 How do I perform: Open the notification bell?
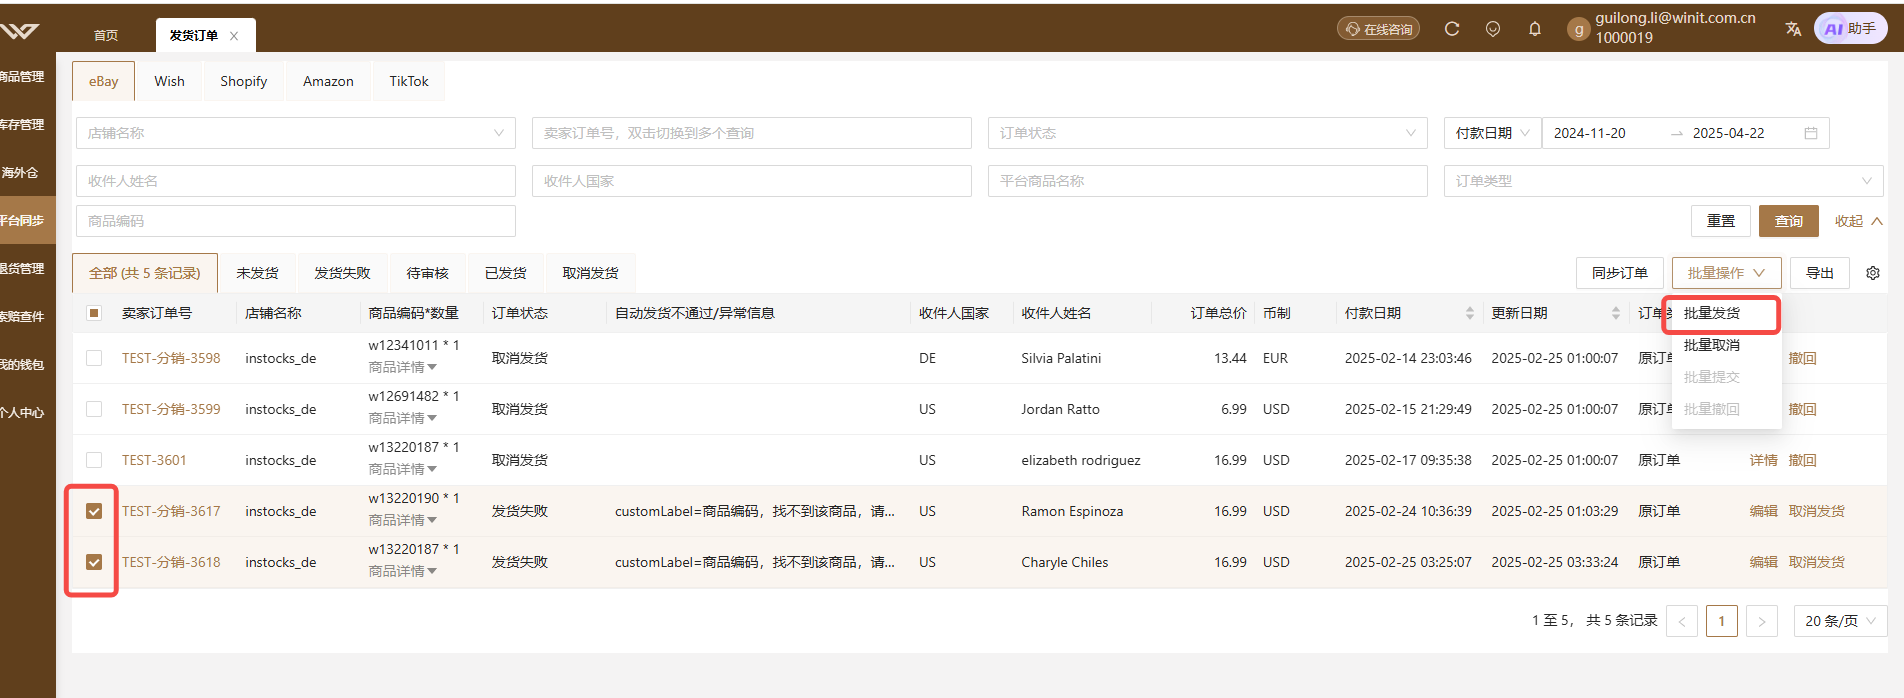coord(1535,29)
